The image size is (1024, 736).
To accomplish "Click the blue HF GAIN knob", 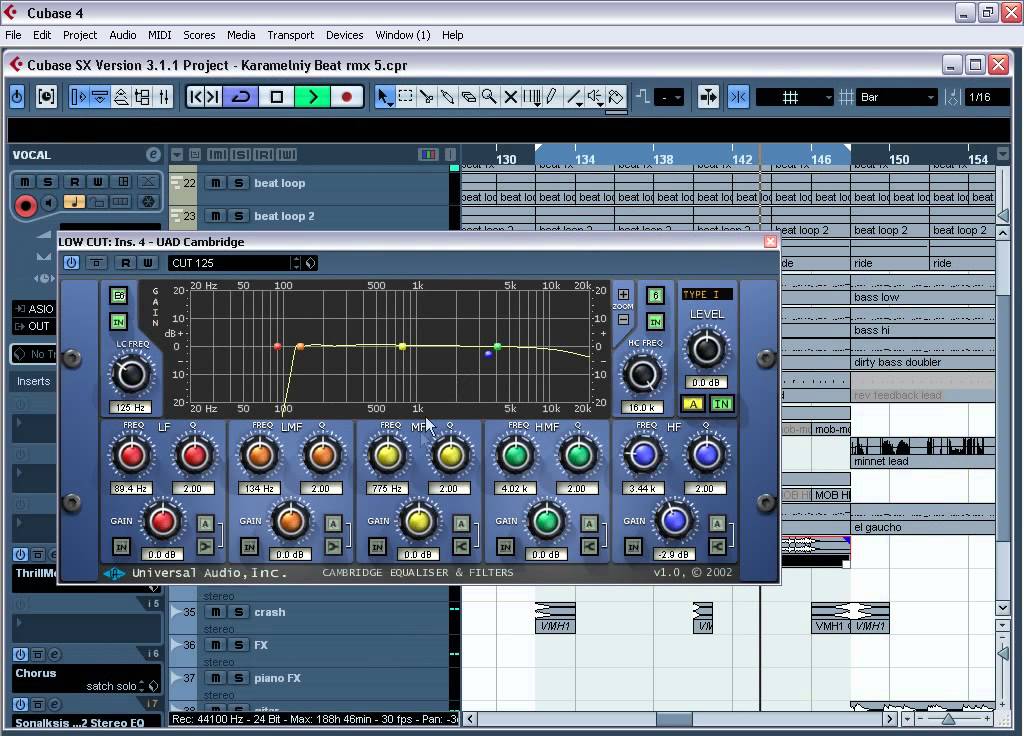I will pos(674,520).
